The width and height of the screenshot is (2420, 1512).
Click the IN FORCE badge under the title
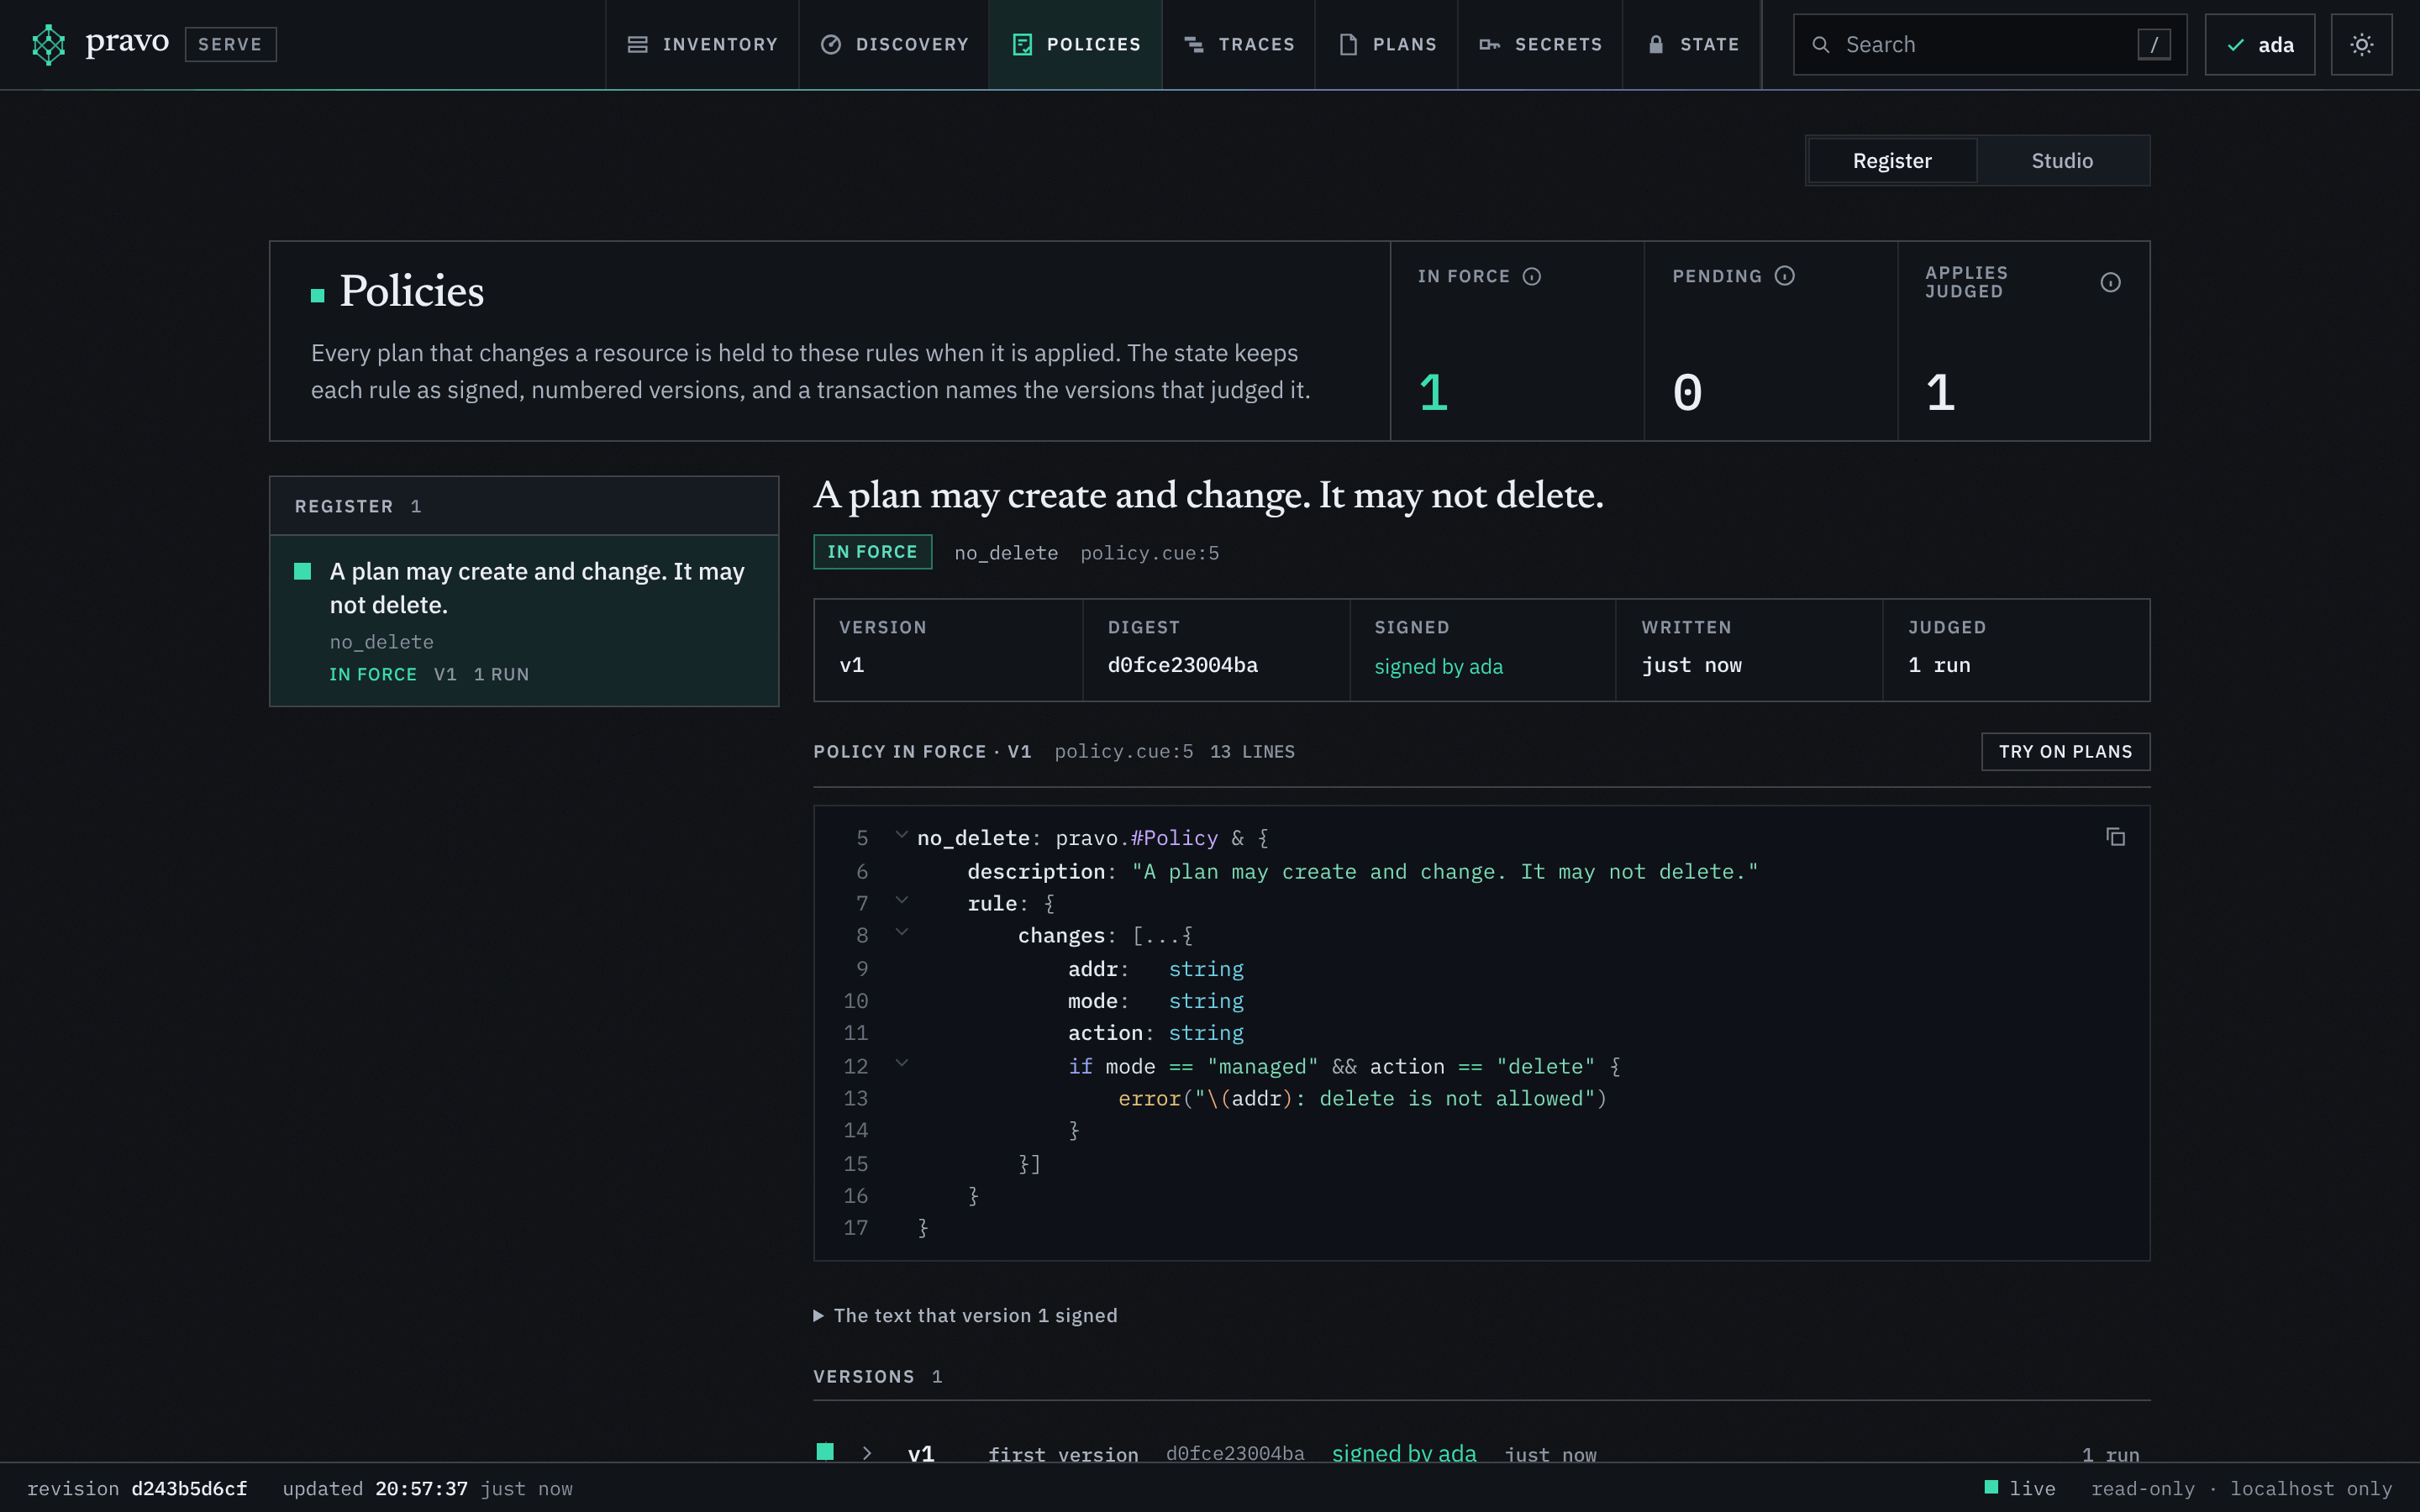coord(872,552)
